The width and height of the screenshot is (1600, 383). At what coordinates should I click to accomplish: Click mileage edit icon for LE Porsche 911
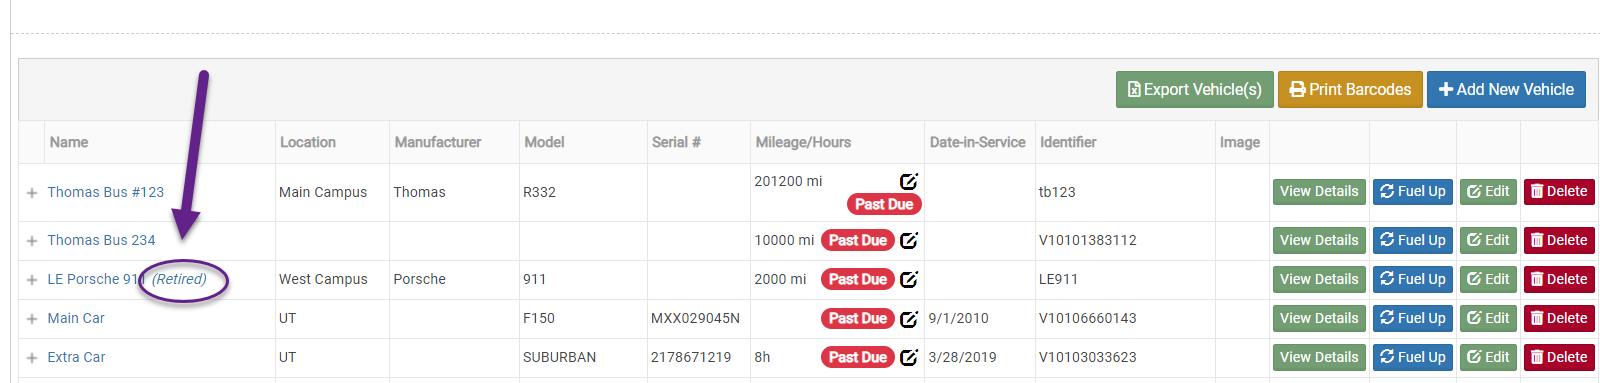coord(908,279)
